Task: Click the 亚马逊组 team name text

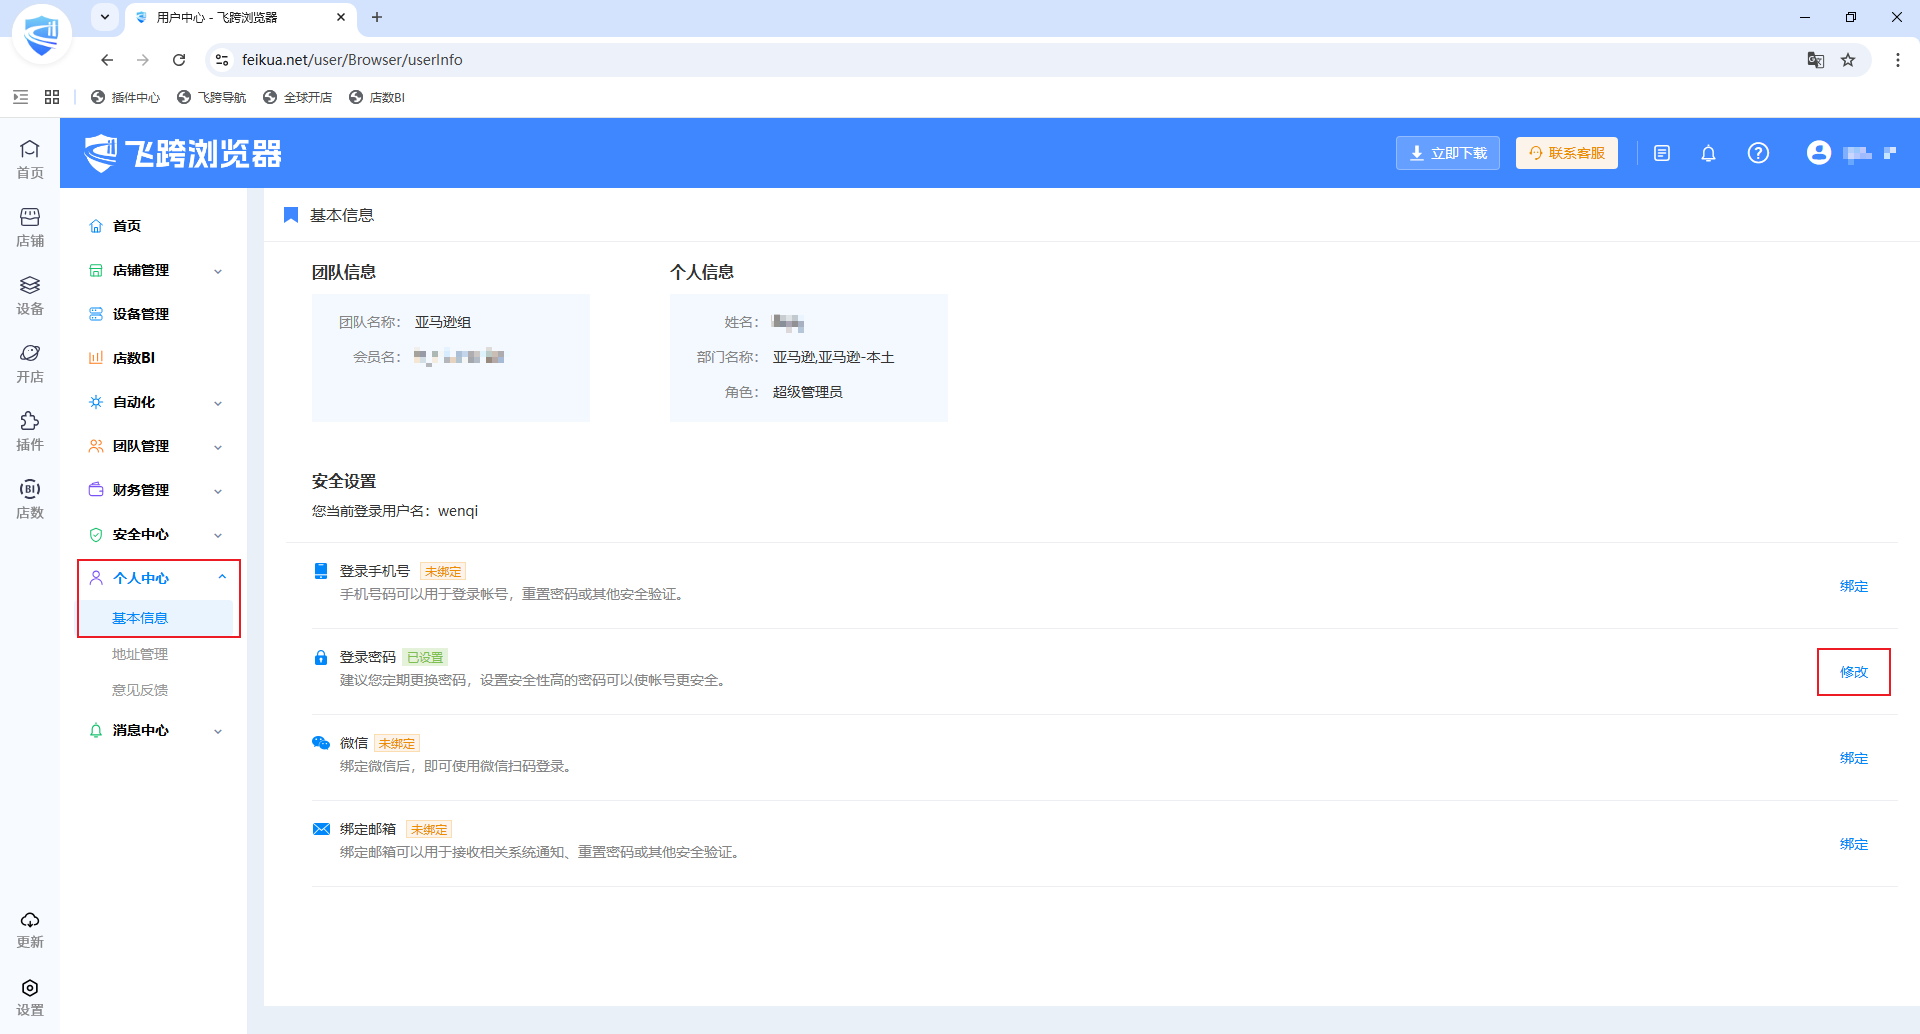Action: (x=443, y=322)
